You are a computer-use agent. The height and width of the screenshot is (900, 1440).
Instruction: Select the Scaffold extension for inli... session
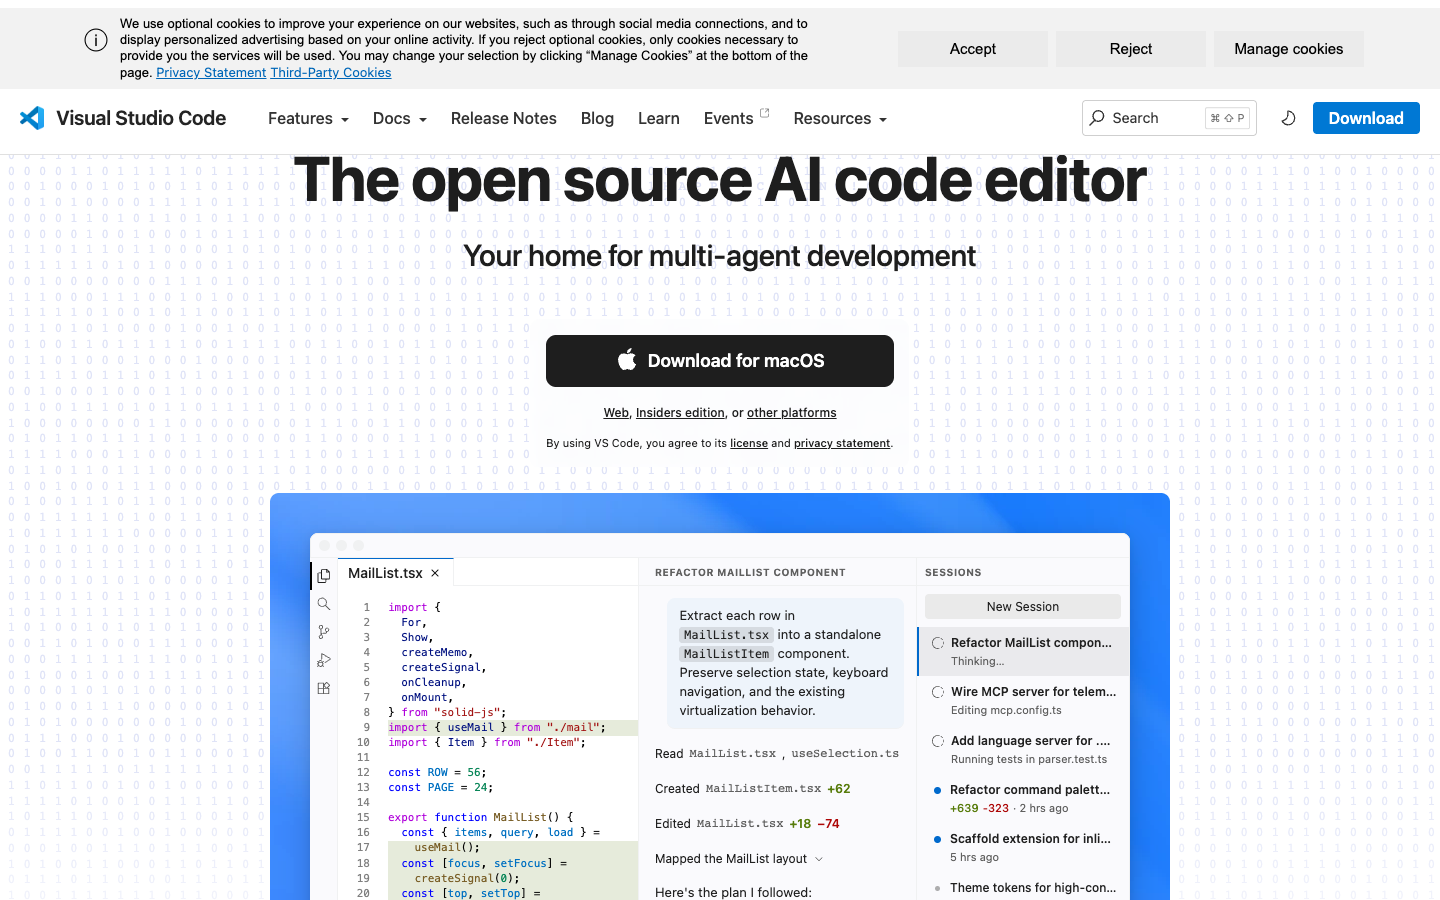coord(1023,847)
